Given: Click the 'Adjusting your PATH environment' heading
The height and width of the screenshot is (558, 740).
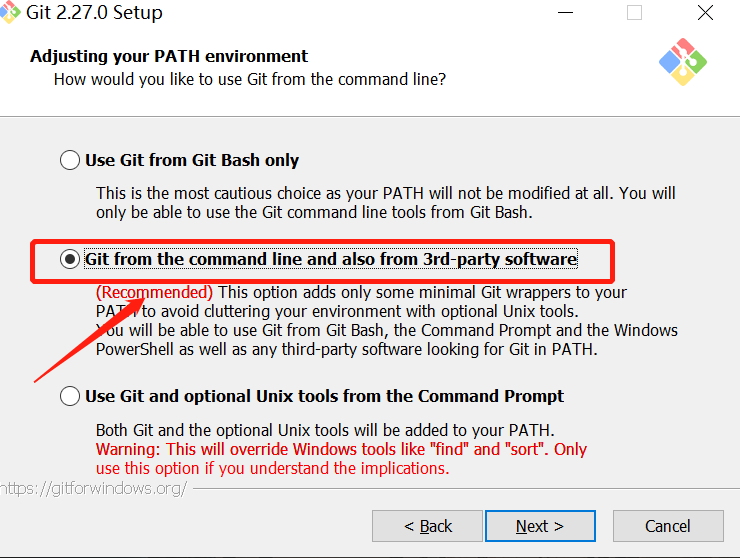Looking at the screenshot, I should 169,56.
